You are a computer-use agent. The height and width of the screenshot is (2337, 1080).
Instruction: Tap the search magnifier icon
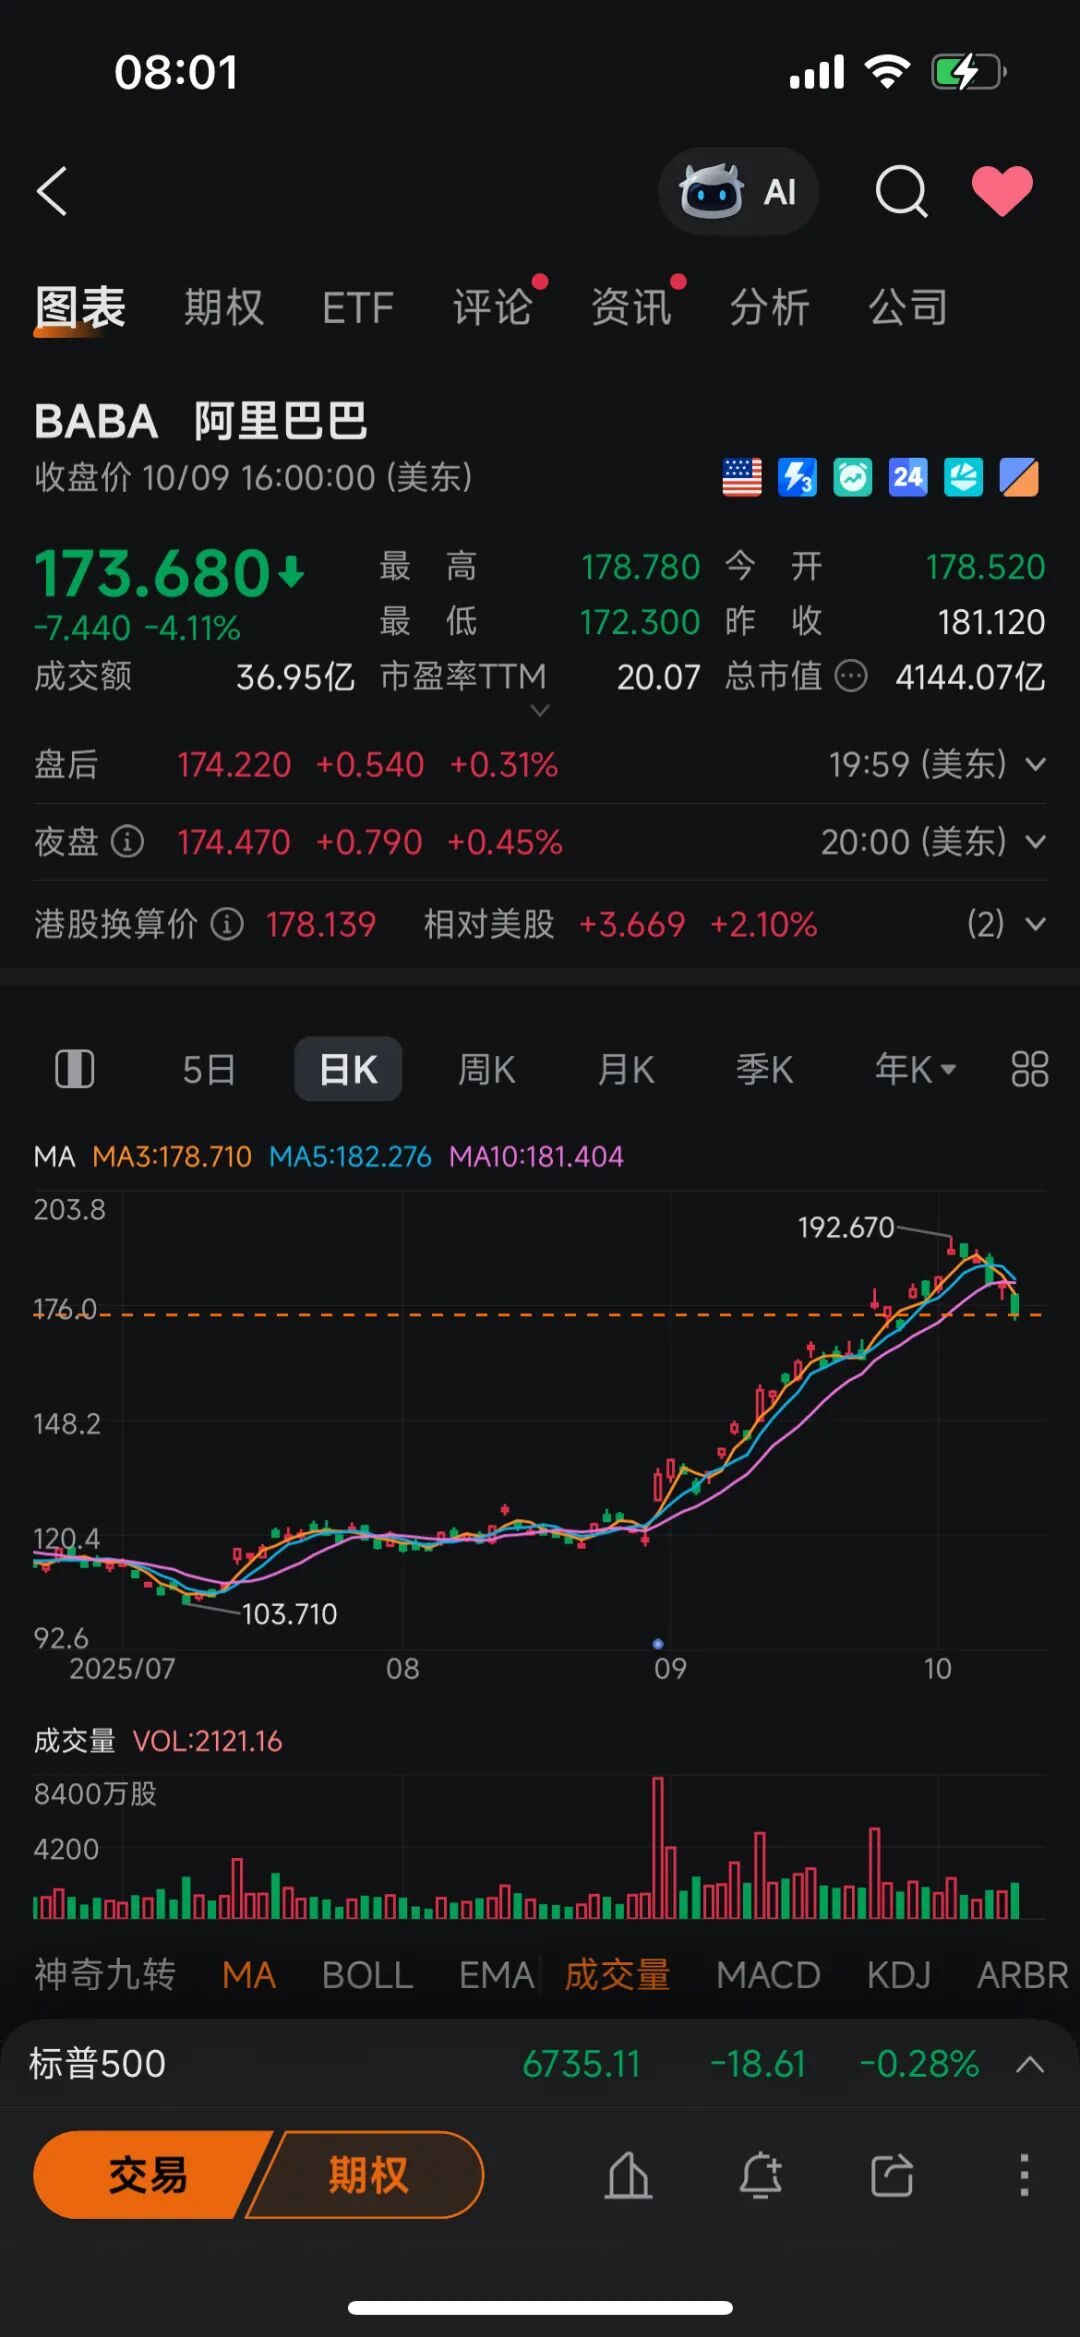(902, 191)
